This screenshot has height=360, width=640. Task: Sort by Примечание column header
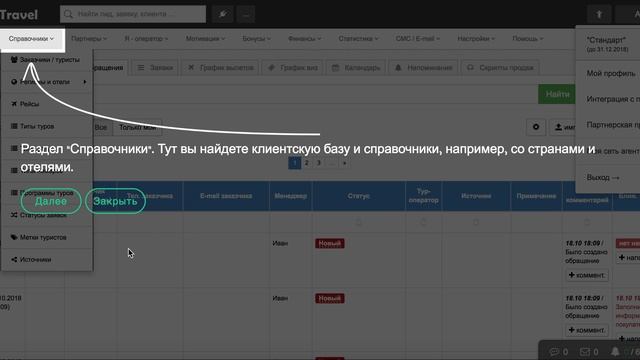pos(536,196)
